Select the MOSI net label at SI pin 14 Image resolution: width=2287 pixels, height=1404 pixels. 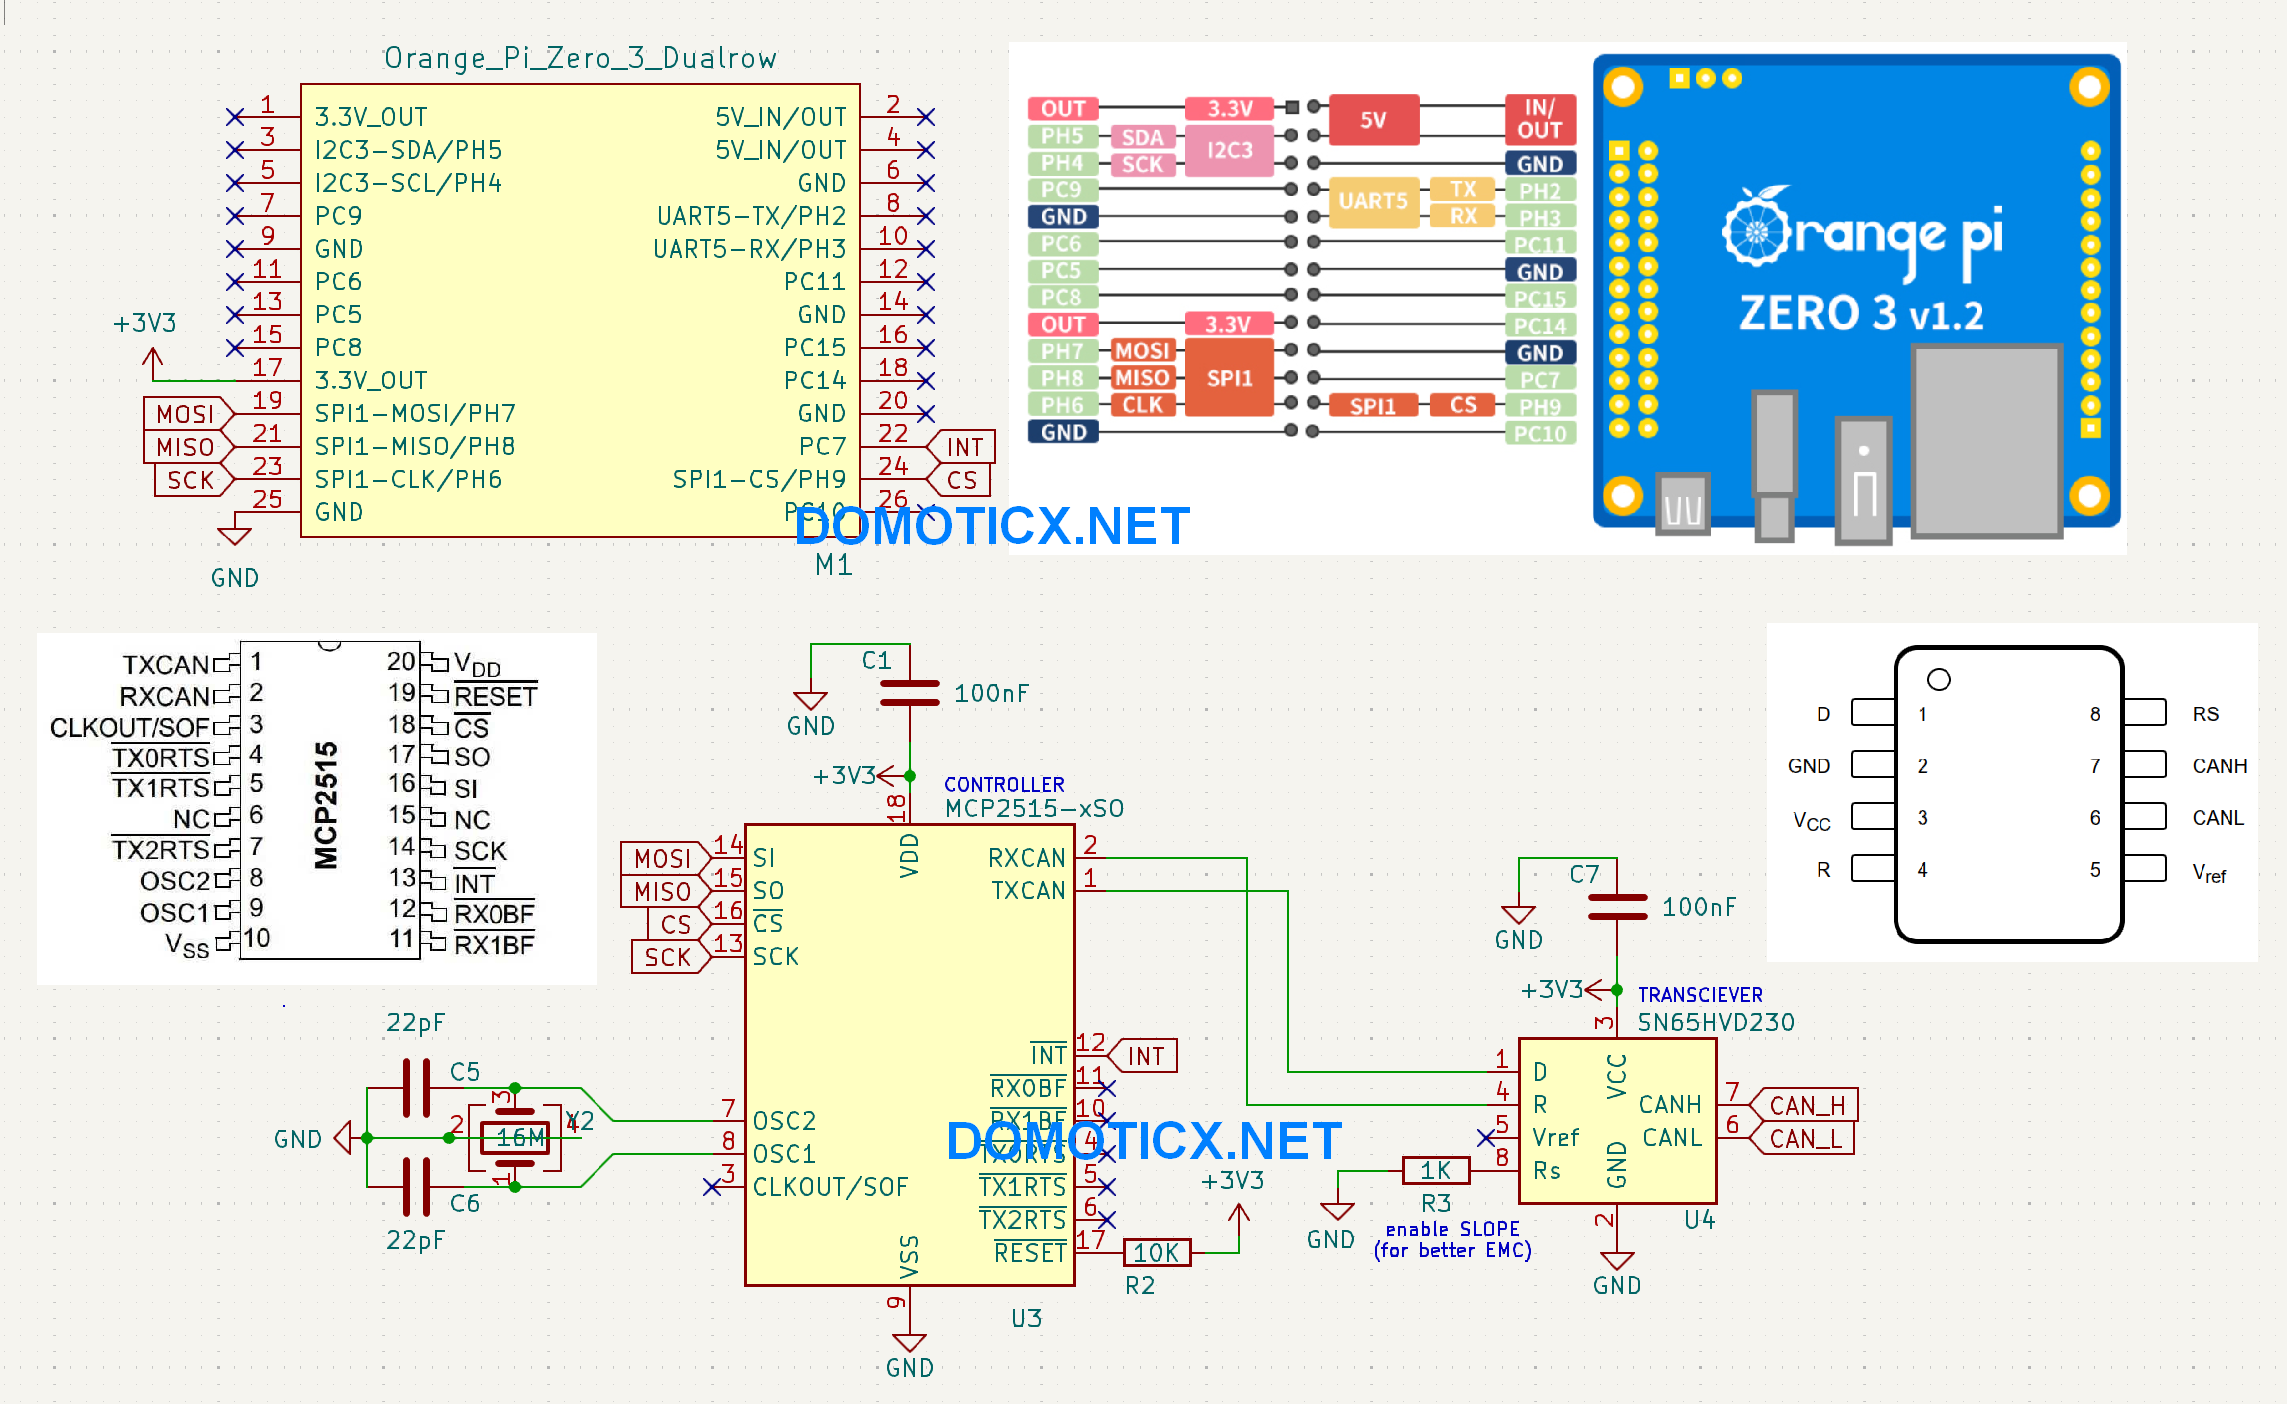(665, 859)
